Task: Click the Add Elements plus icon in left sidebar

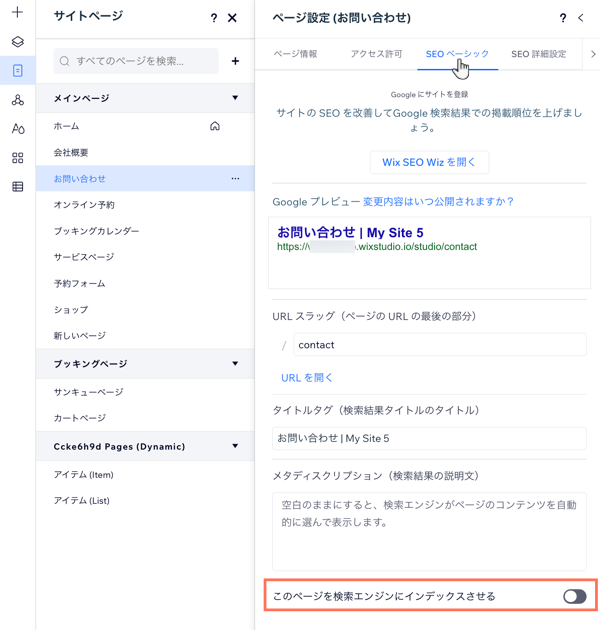Action: [x=17, y=12]
